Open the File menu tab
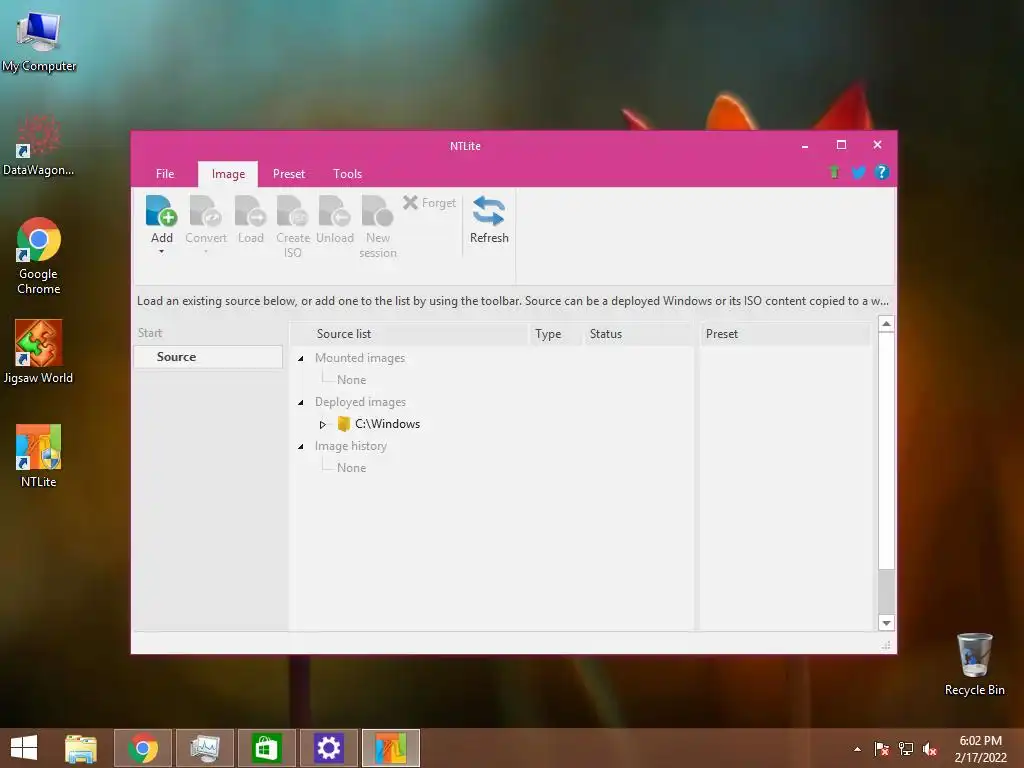The image size is (1024, 768). click(x=165, y=174)
